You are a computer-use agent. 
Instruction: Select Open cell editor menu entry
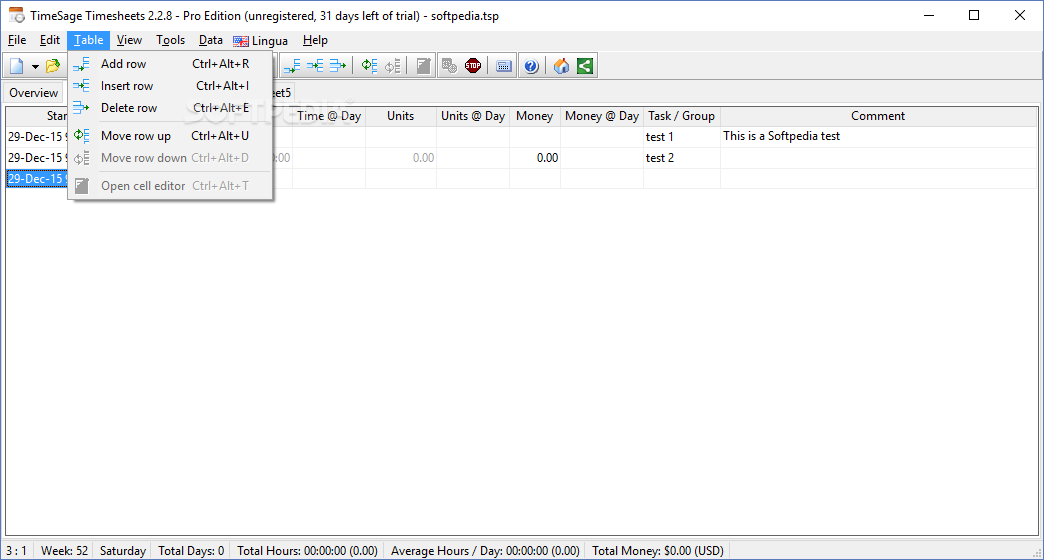coord(170,186)
